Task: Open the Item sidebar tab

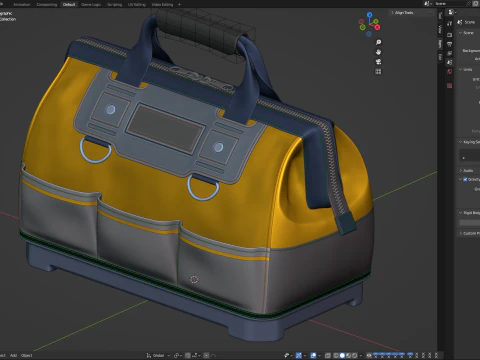Action: [x=440, y=44]
